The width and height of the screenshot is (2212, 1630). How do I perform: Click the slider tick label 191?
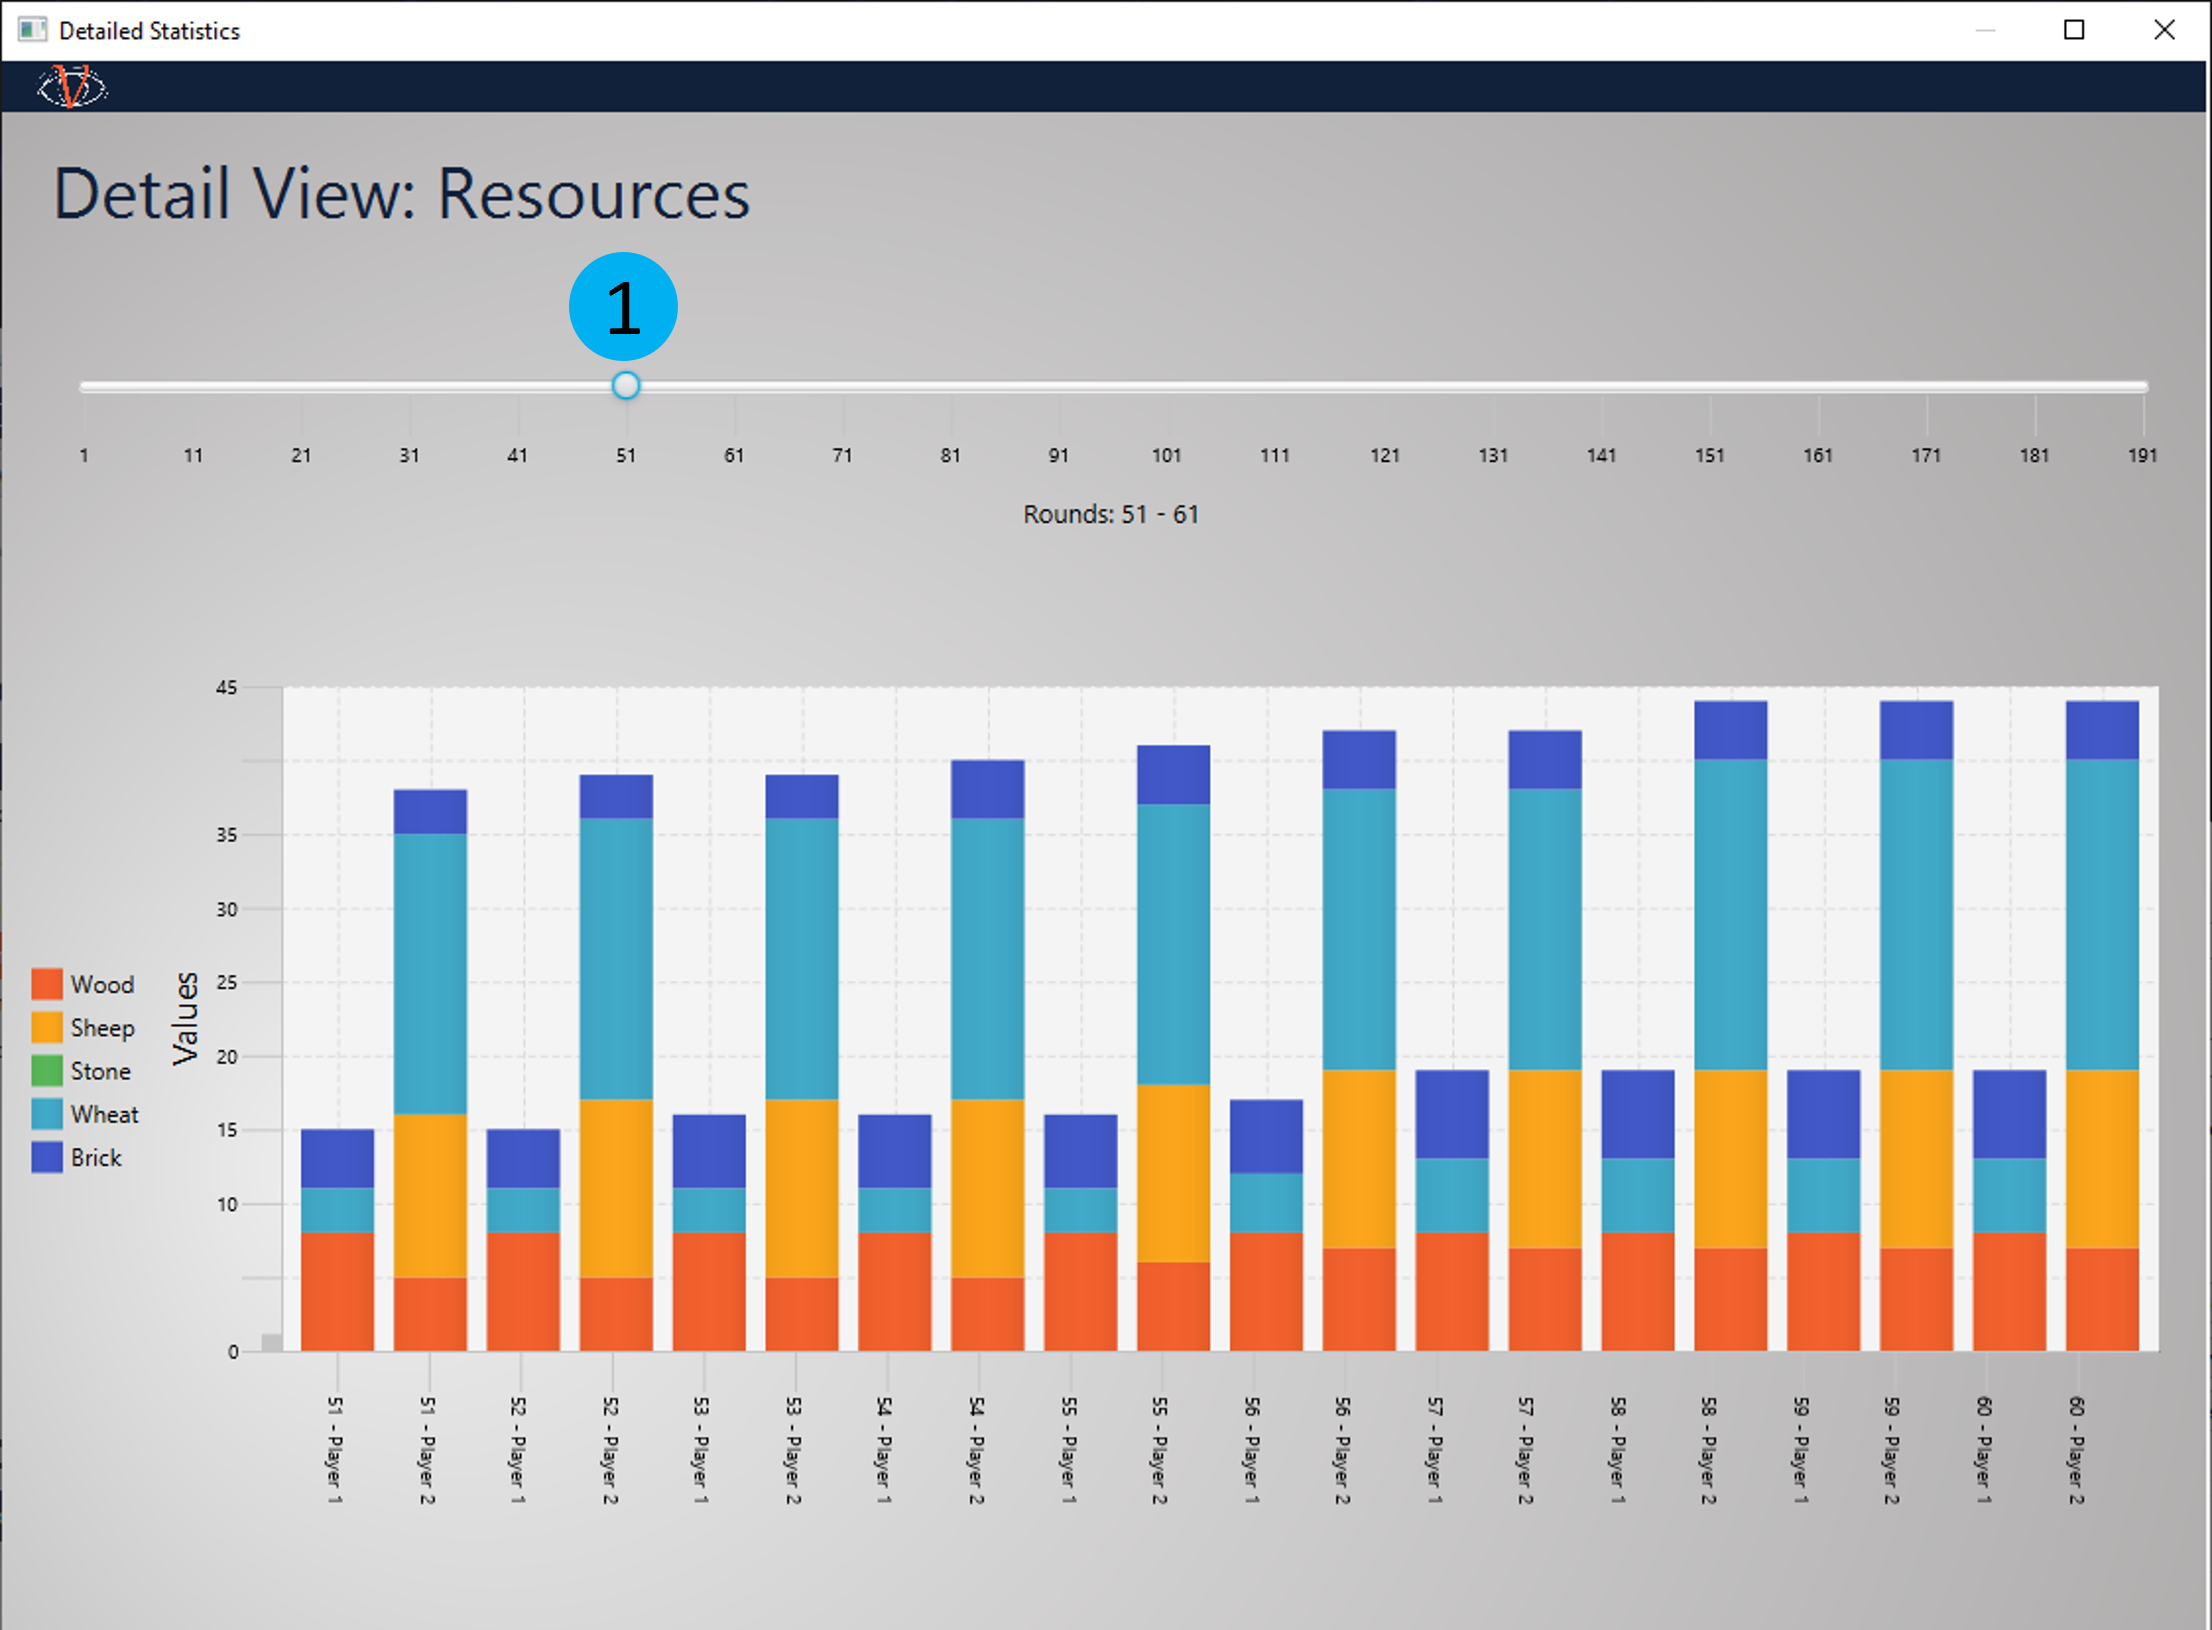2142,455
